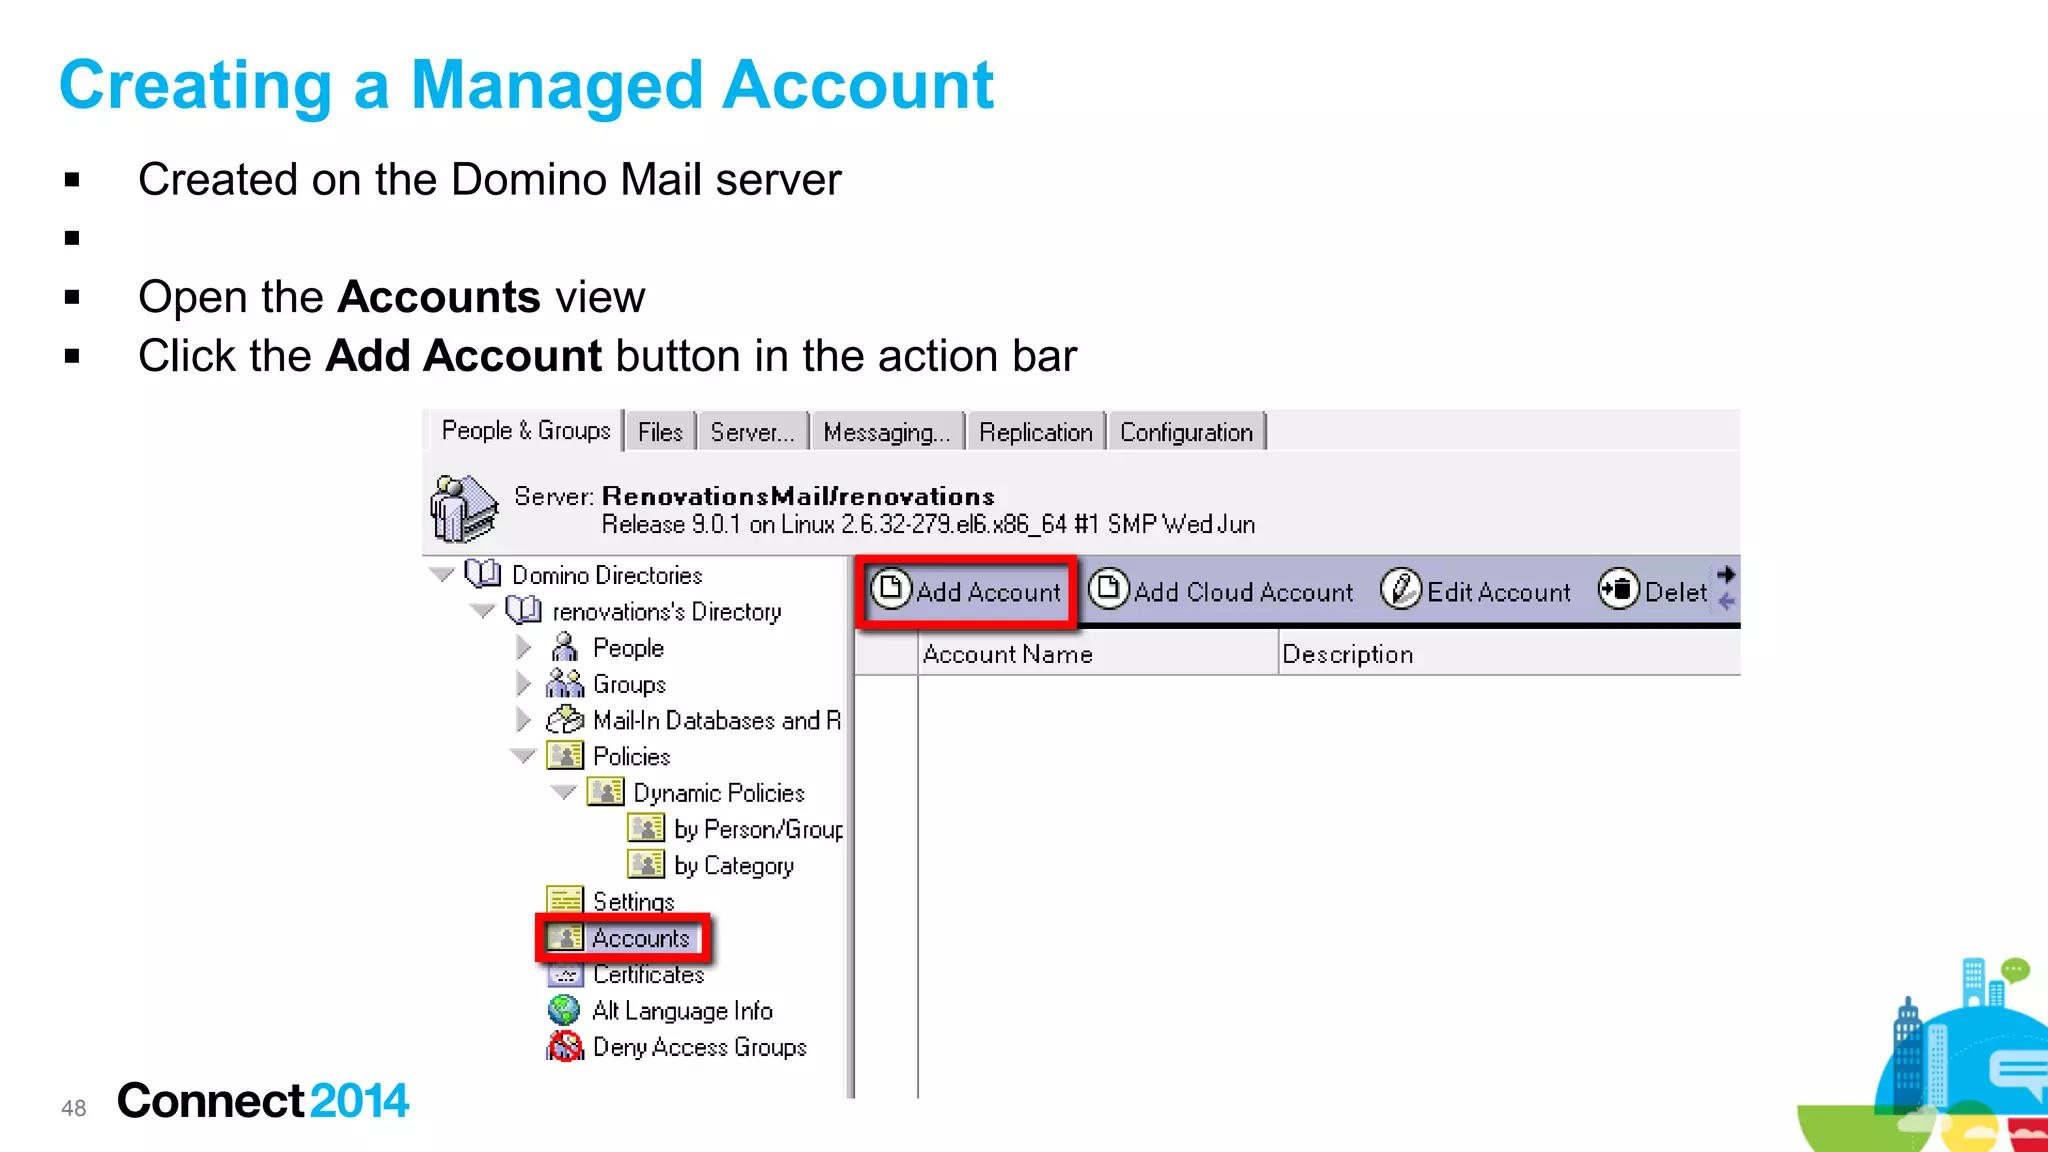The image size is (2048, 1152).
Task: Expand the People tree node
Action: click(523, 648)
